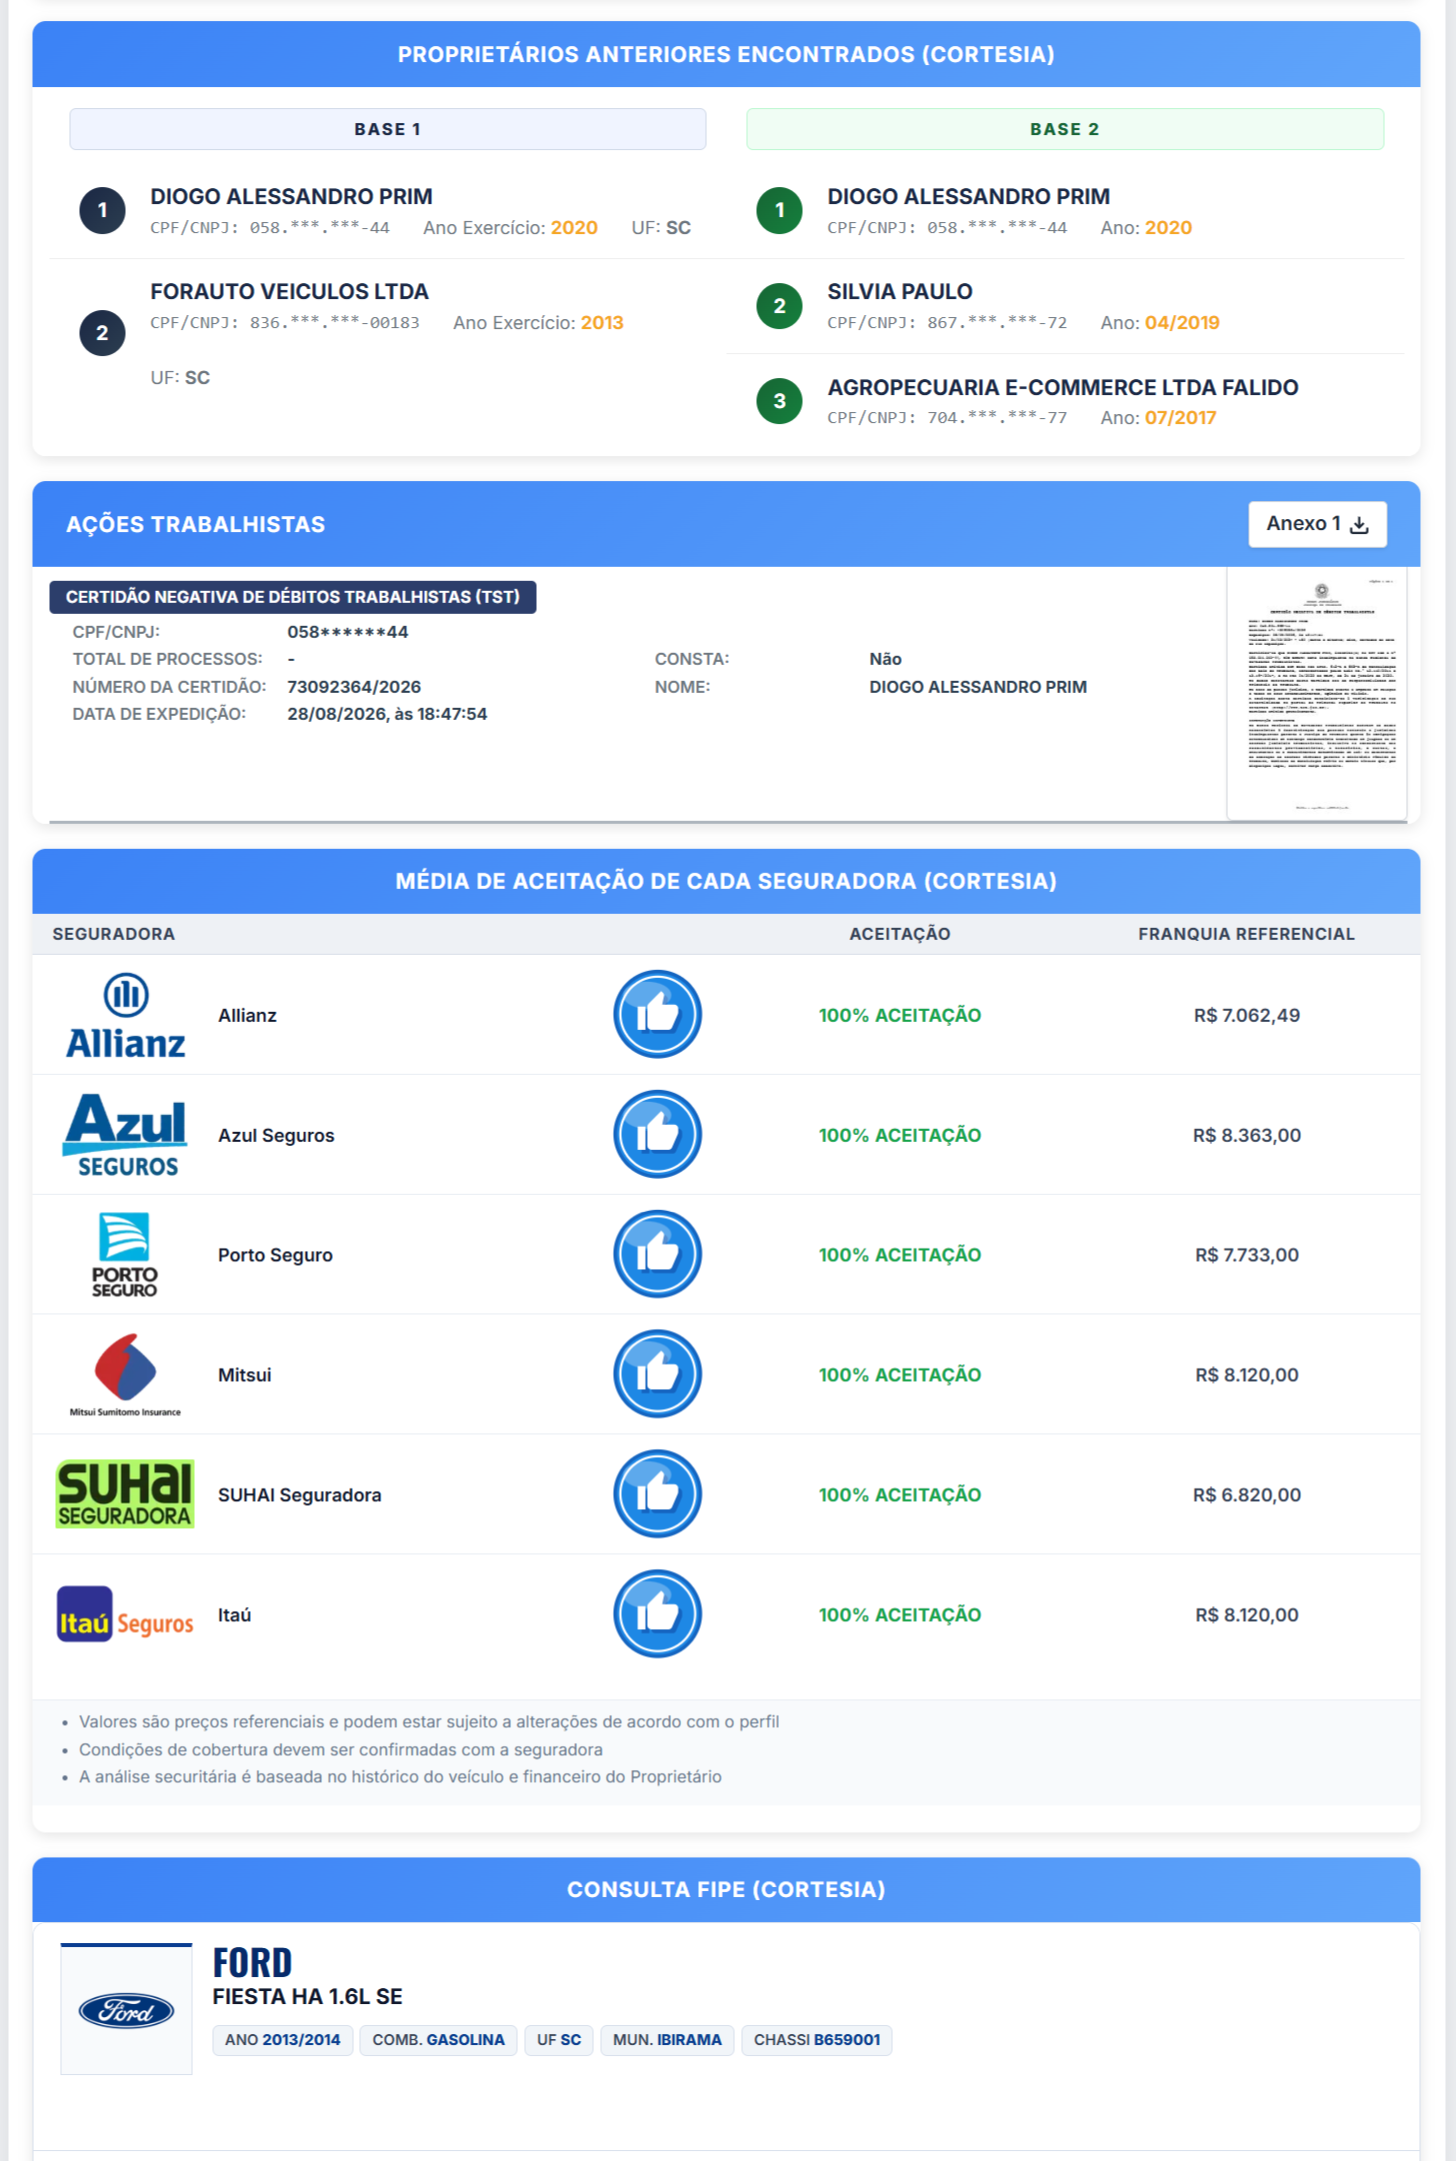
Task: Click the thumbs-up icon for Porto Seguro
Action: 657,1254
